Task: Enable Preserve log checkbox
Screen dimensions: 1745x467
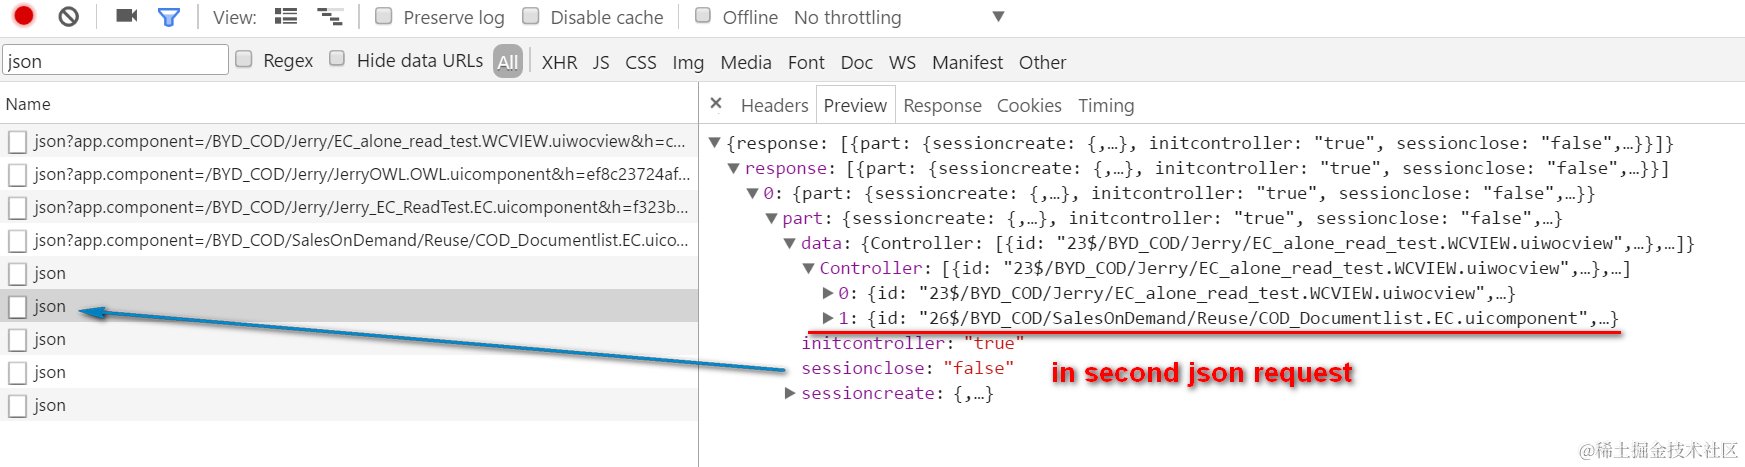Action: [384, 16]
